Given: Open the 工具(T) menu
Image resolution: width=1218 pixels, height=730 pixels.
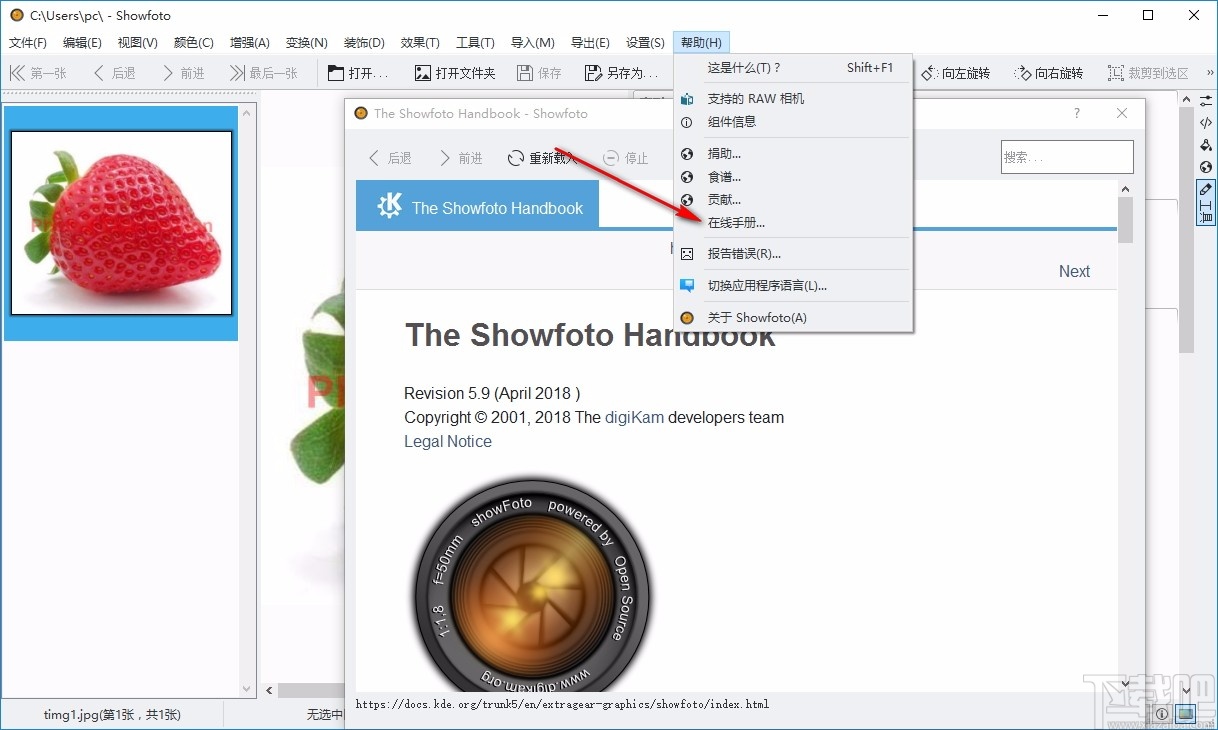Looking at the screenshot, I should pos(475,43).
